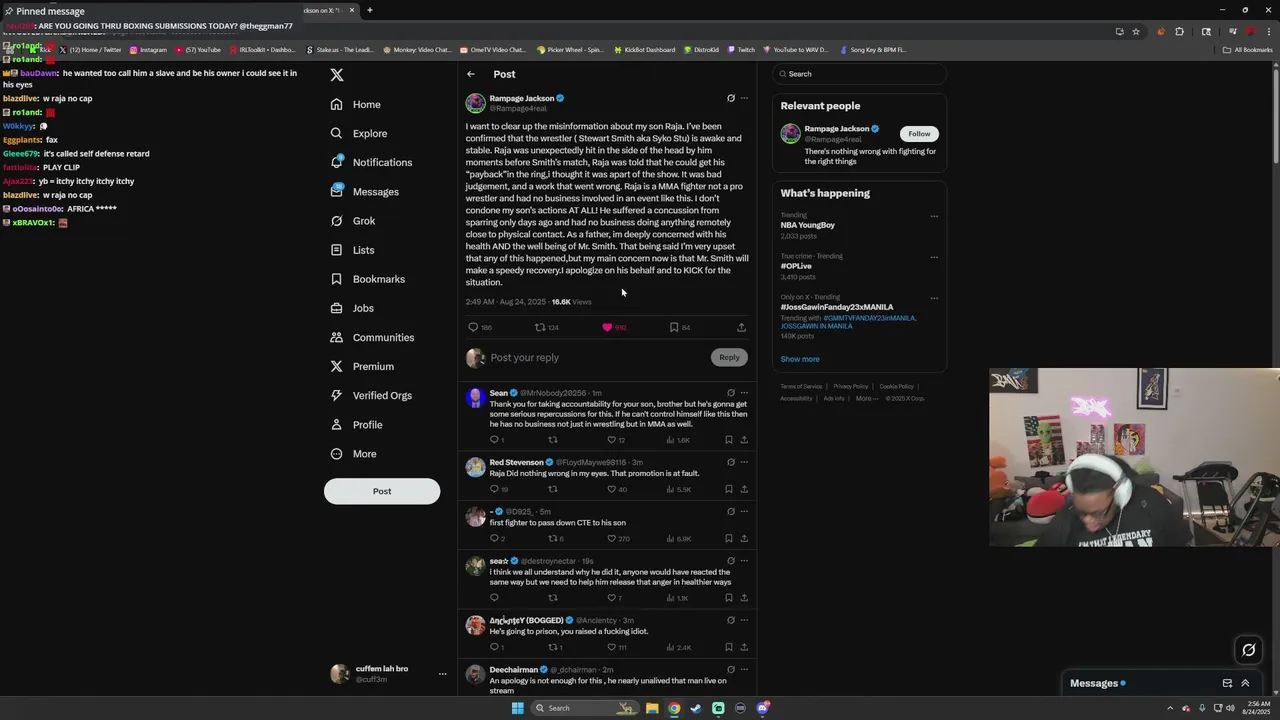Bookmark Red Stevenson's reply
Screen dimensions: 1280x720
pyautogui.click(x=729, y=489)
